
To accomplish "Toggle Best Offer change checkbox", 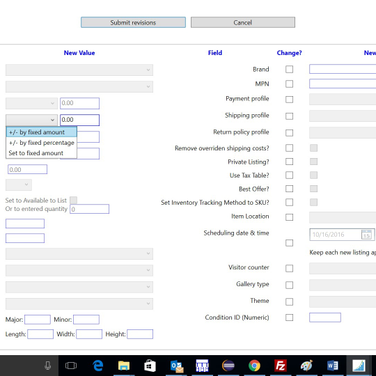I will click(289, 189).
